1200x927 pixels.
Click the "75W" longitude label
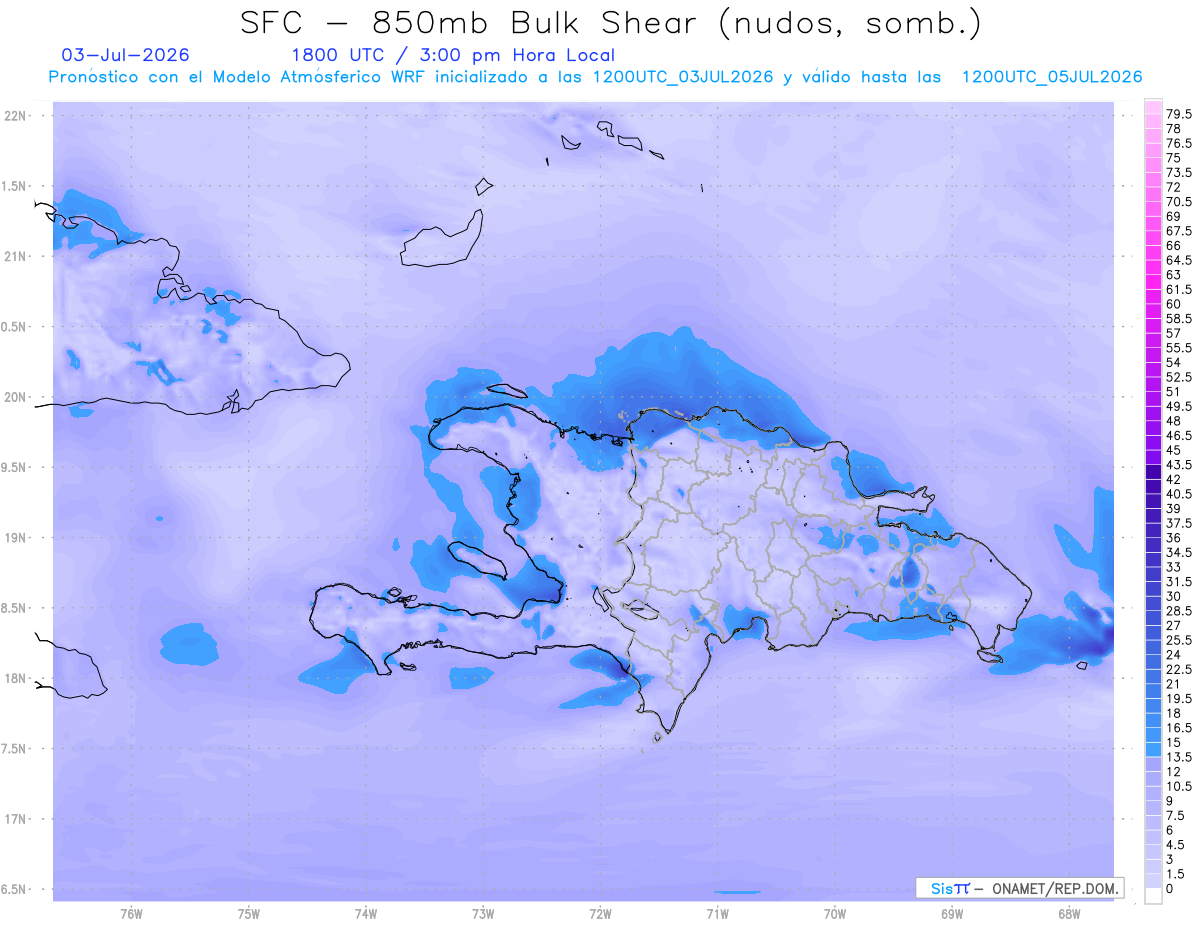point(248,913)
